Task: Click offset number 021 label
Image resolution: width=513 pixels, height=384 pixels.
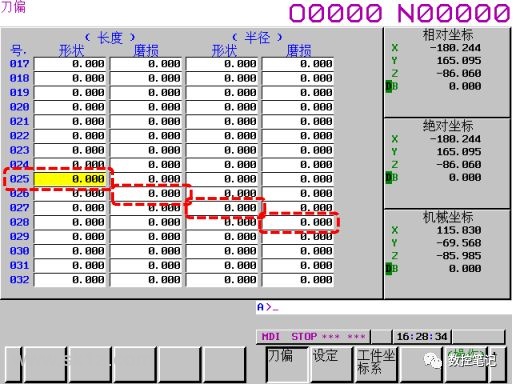Action: [20, 121]
